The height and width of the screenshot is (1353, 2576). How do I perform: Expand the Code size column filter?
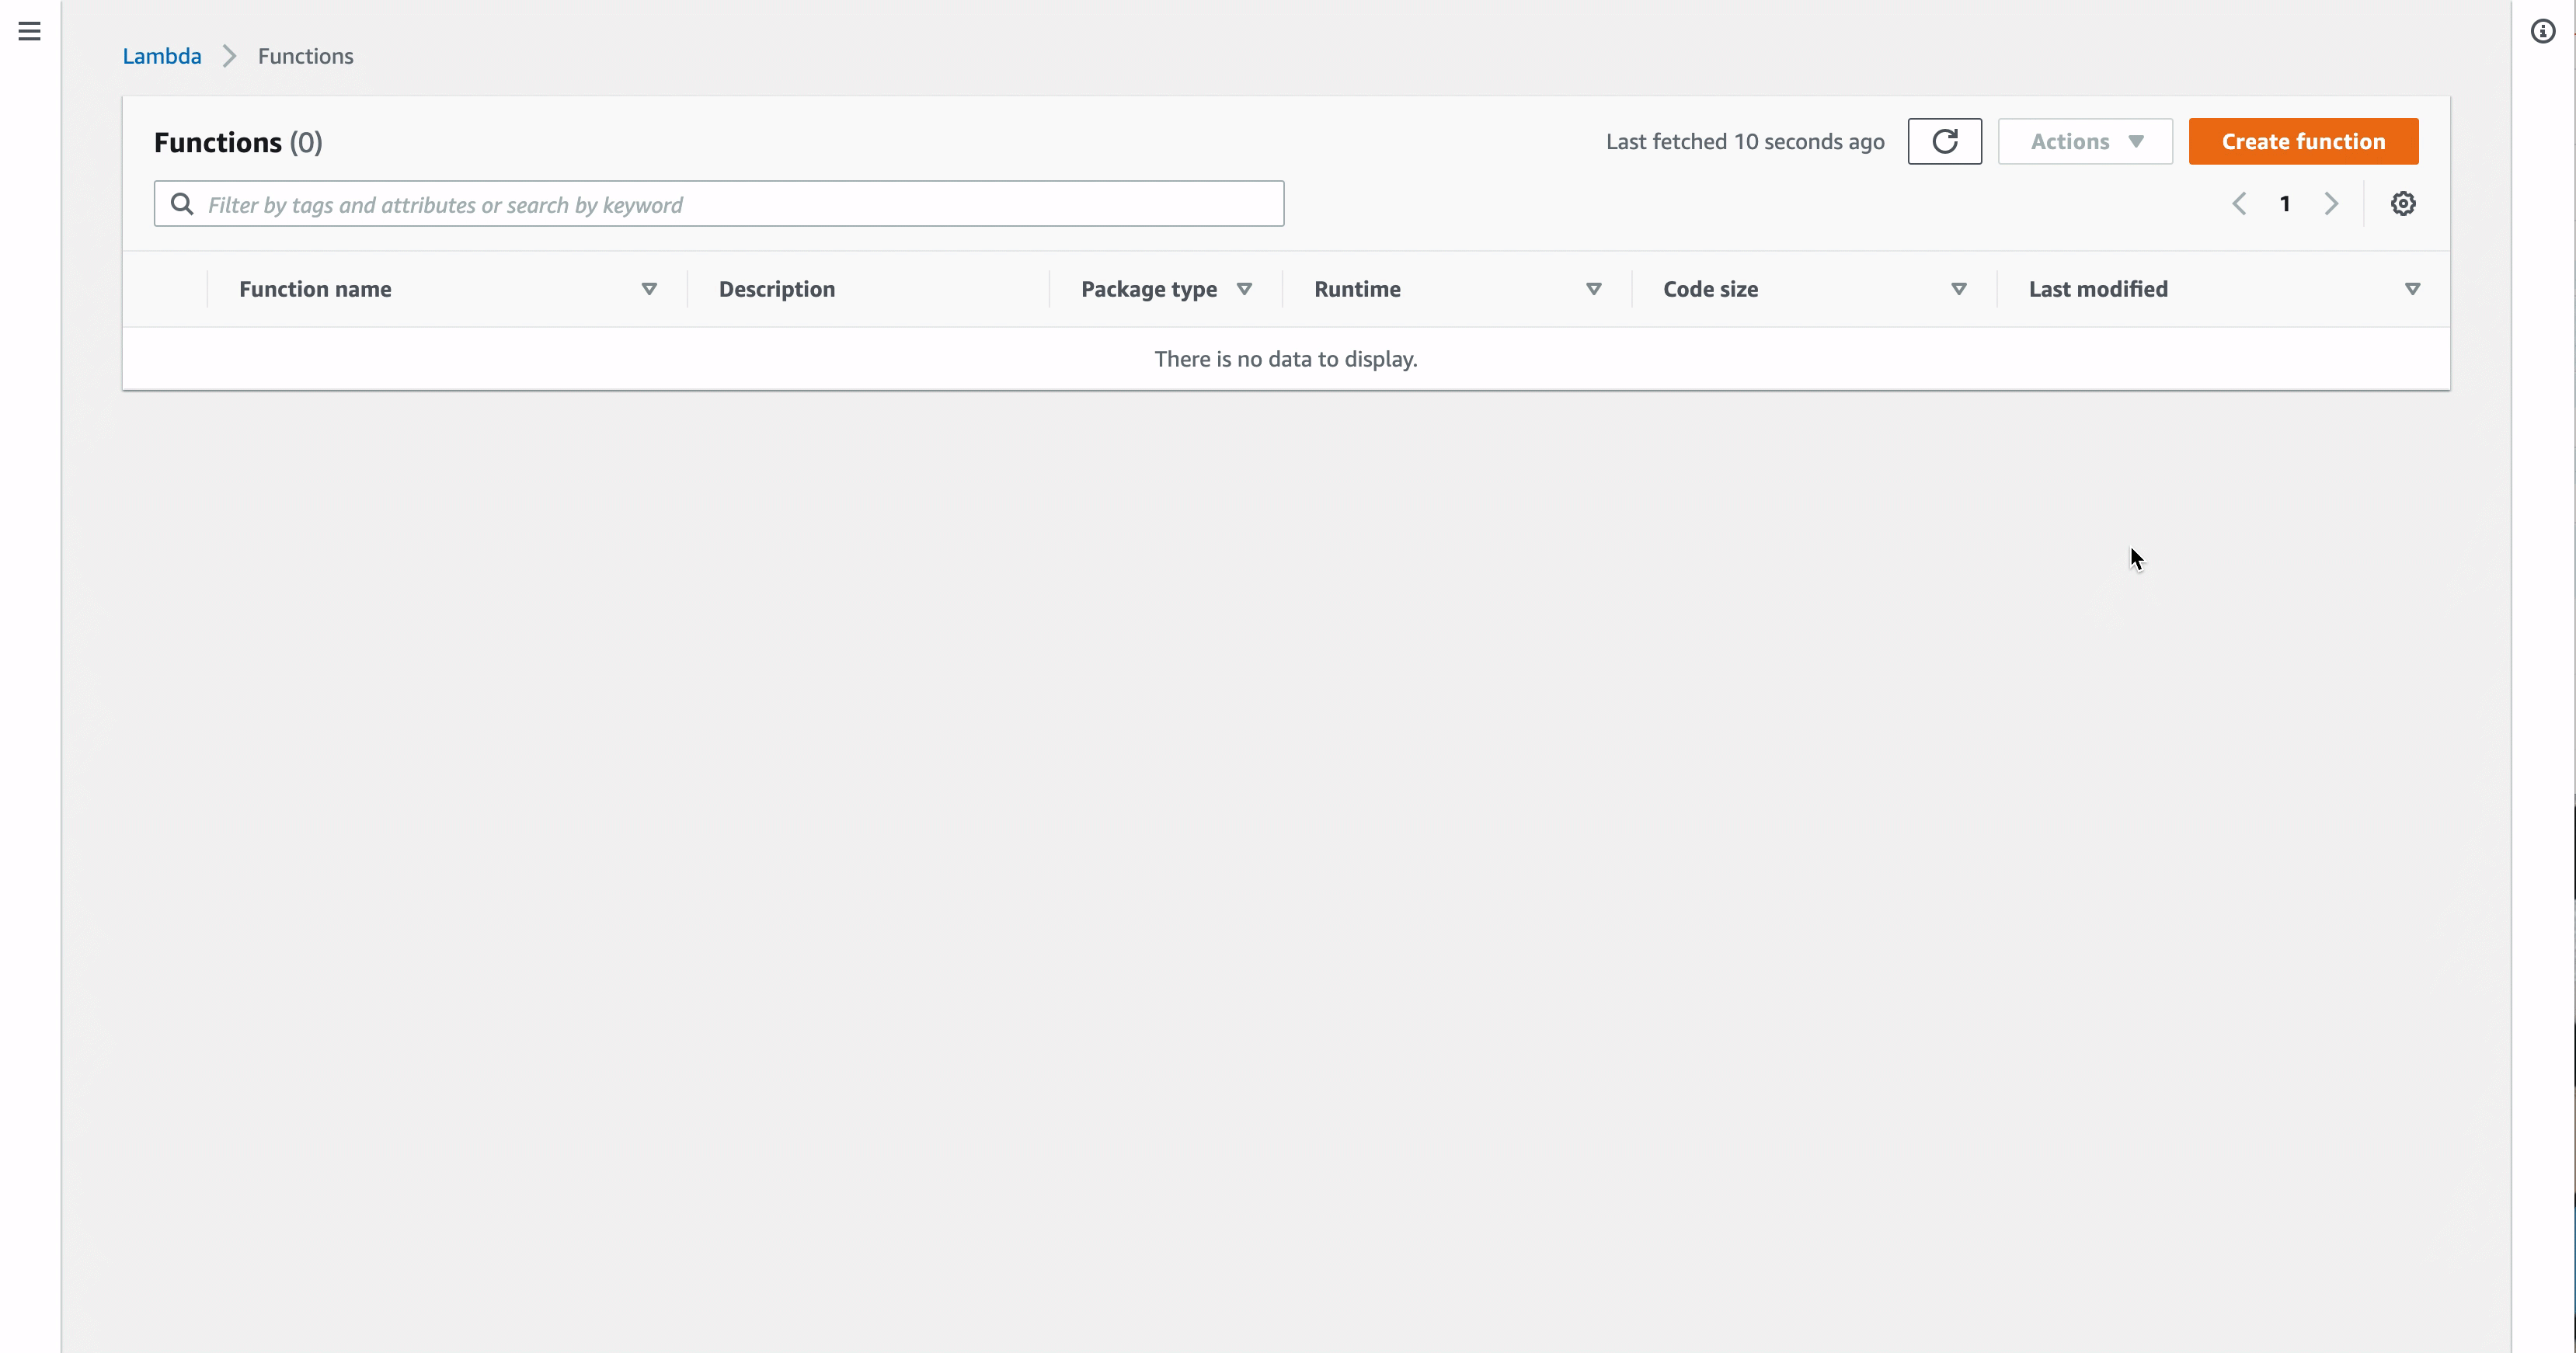[1958, 288]
